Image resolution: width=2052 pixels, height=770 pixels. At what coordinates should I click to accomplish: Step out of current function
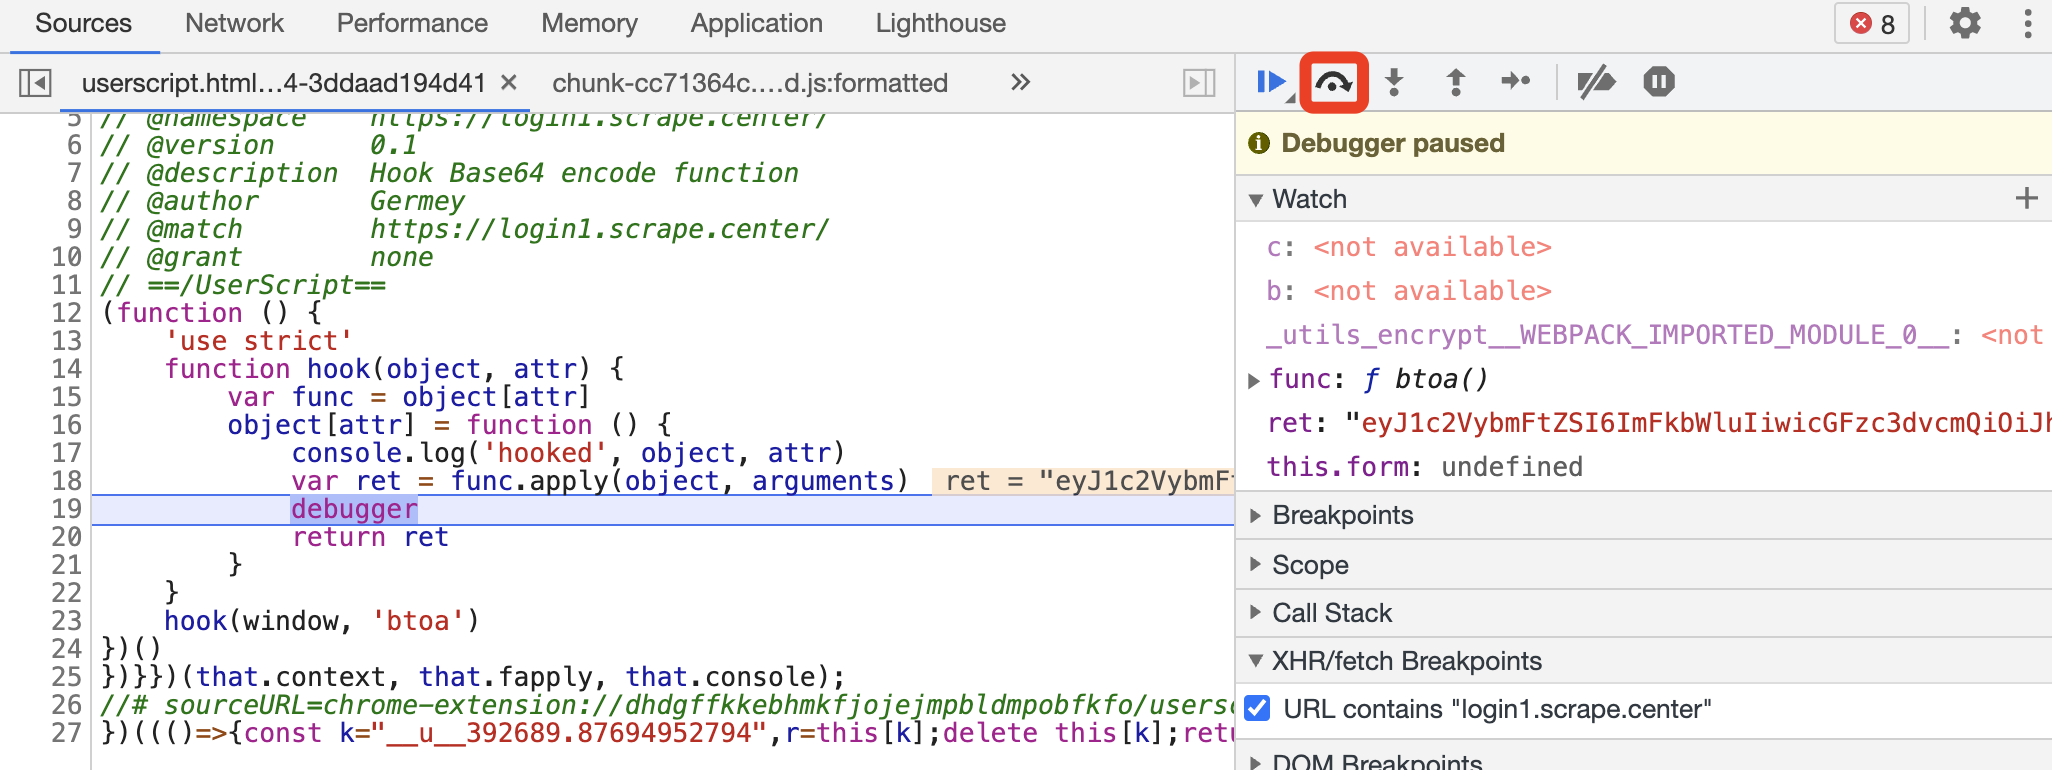[1456, 82]
